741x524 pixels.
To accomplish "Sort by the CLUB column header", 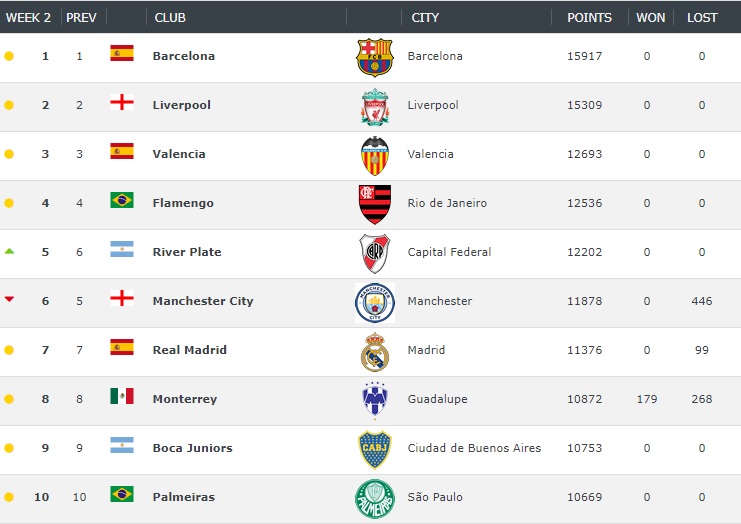I will 170,18.
